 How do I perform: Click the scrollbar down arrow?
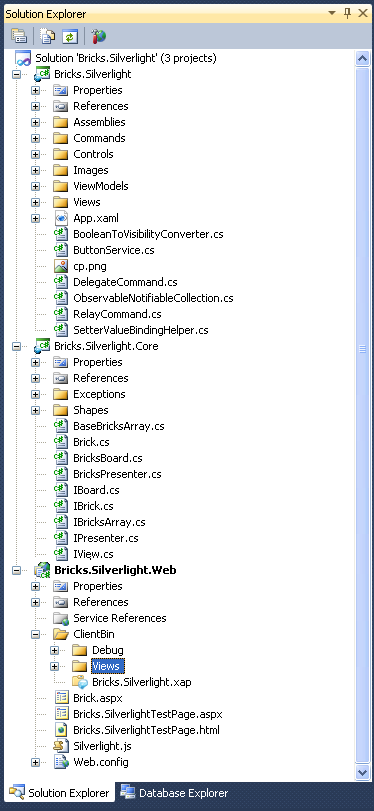(x=363, y=772)
